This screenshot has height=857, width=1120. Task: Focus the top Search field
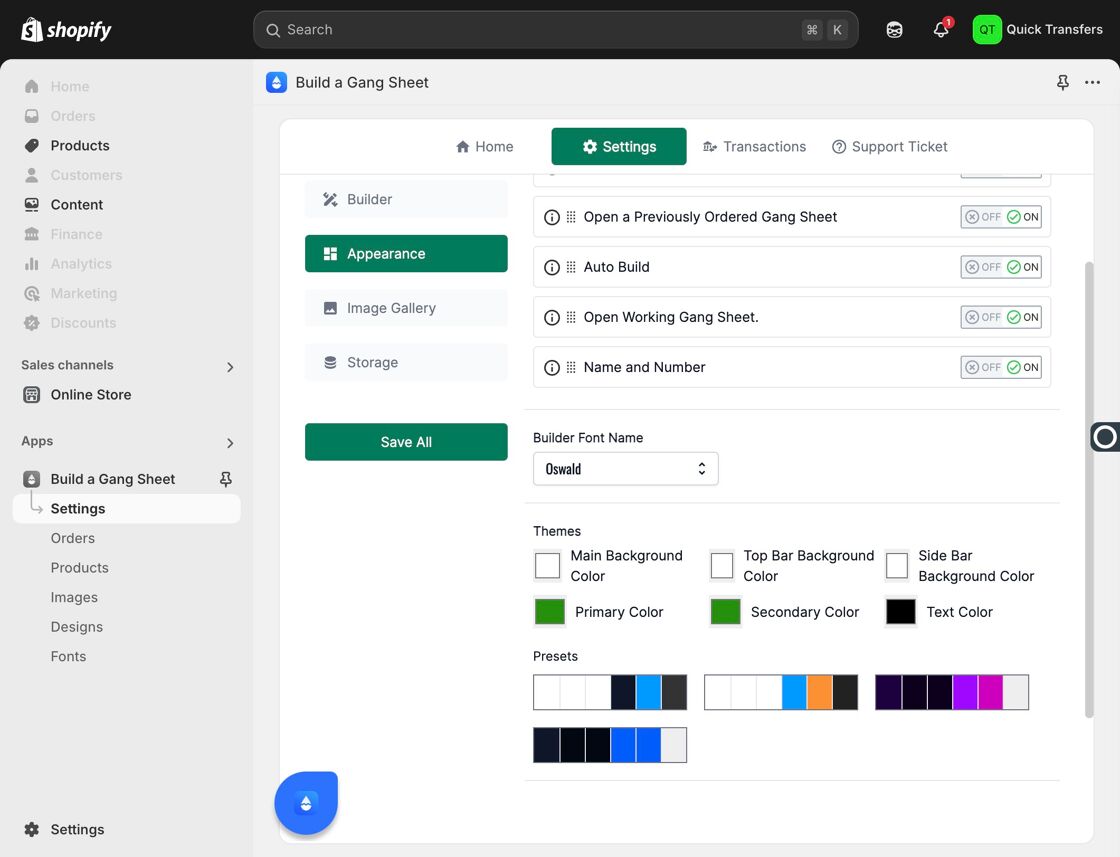tap(556, 30)
